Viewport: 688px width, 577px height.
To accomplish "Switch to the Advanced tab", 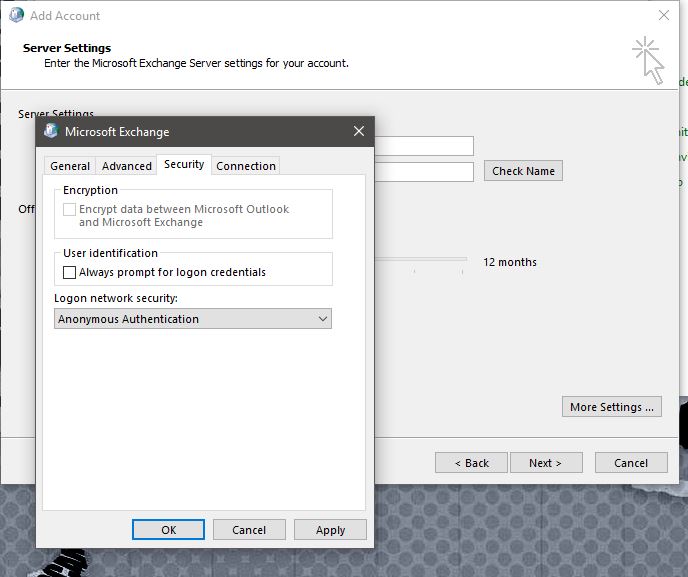I will click(127, 166).
